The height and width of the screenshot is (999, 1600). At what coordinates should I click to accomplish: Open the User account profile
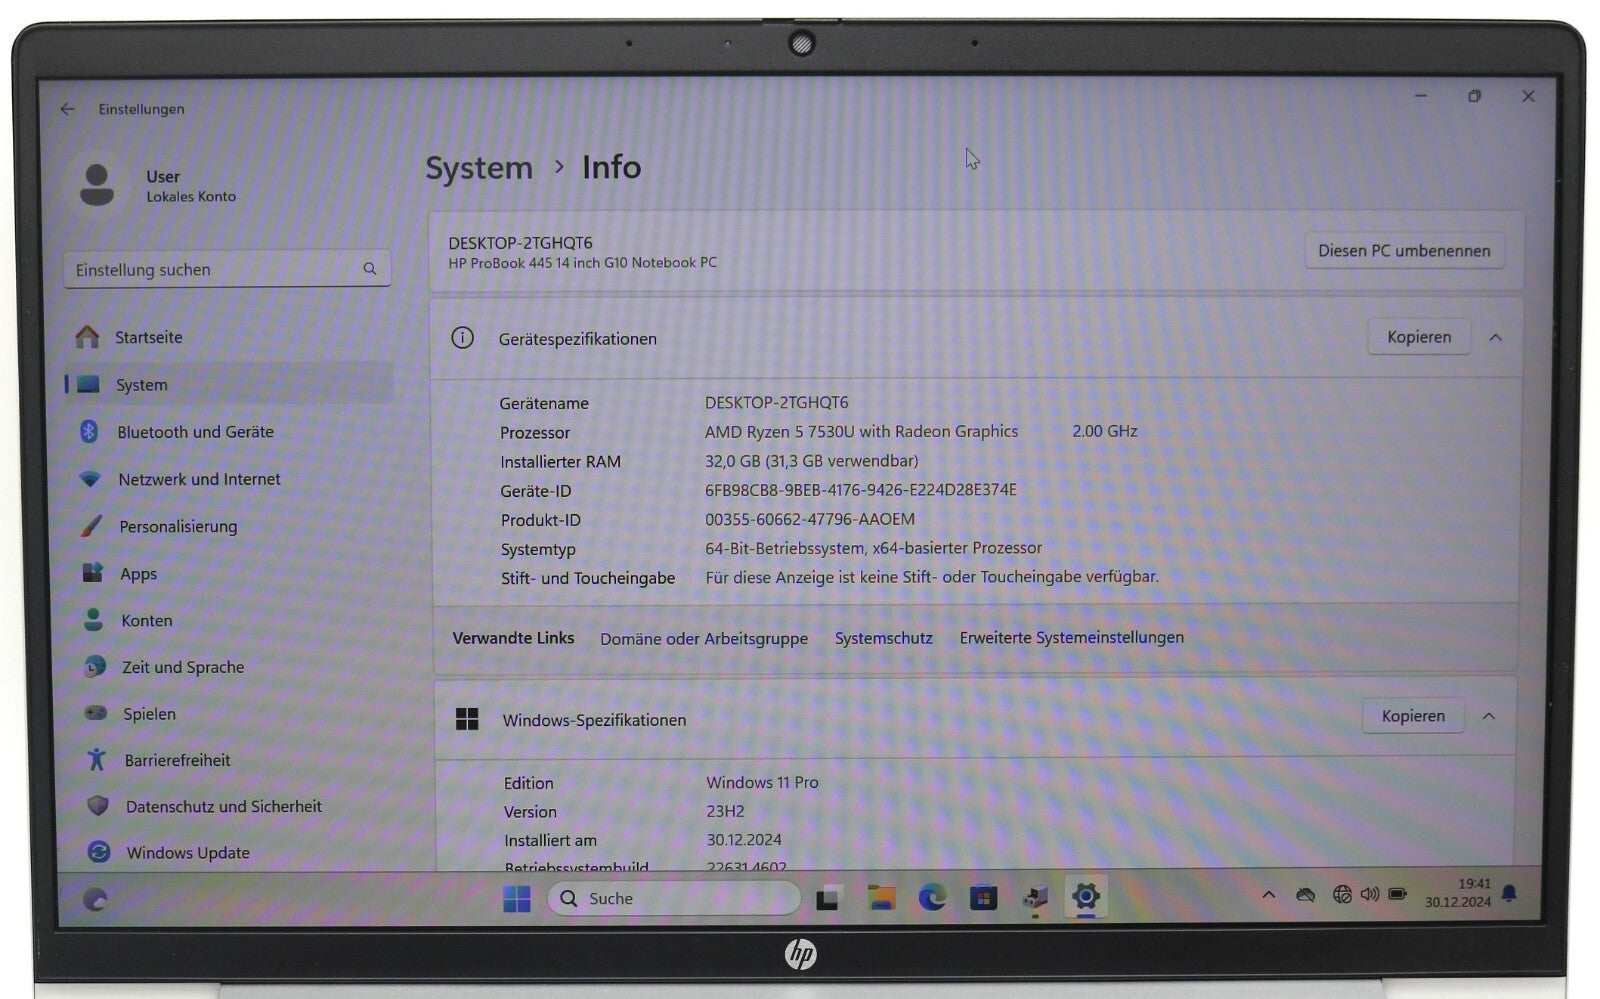(158, 186)
